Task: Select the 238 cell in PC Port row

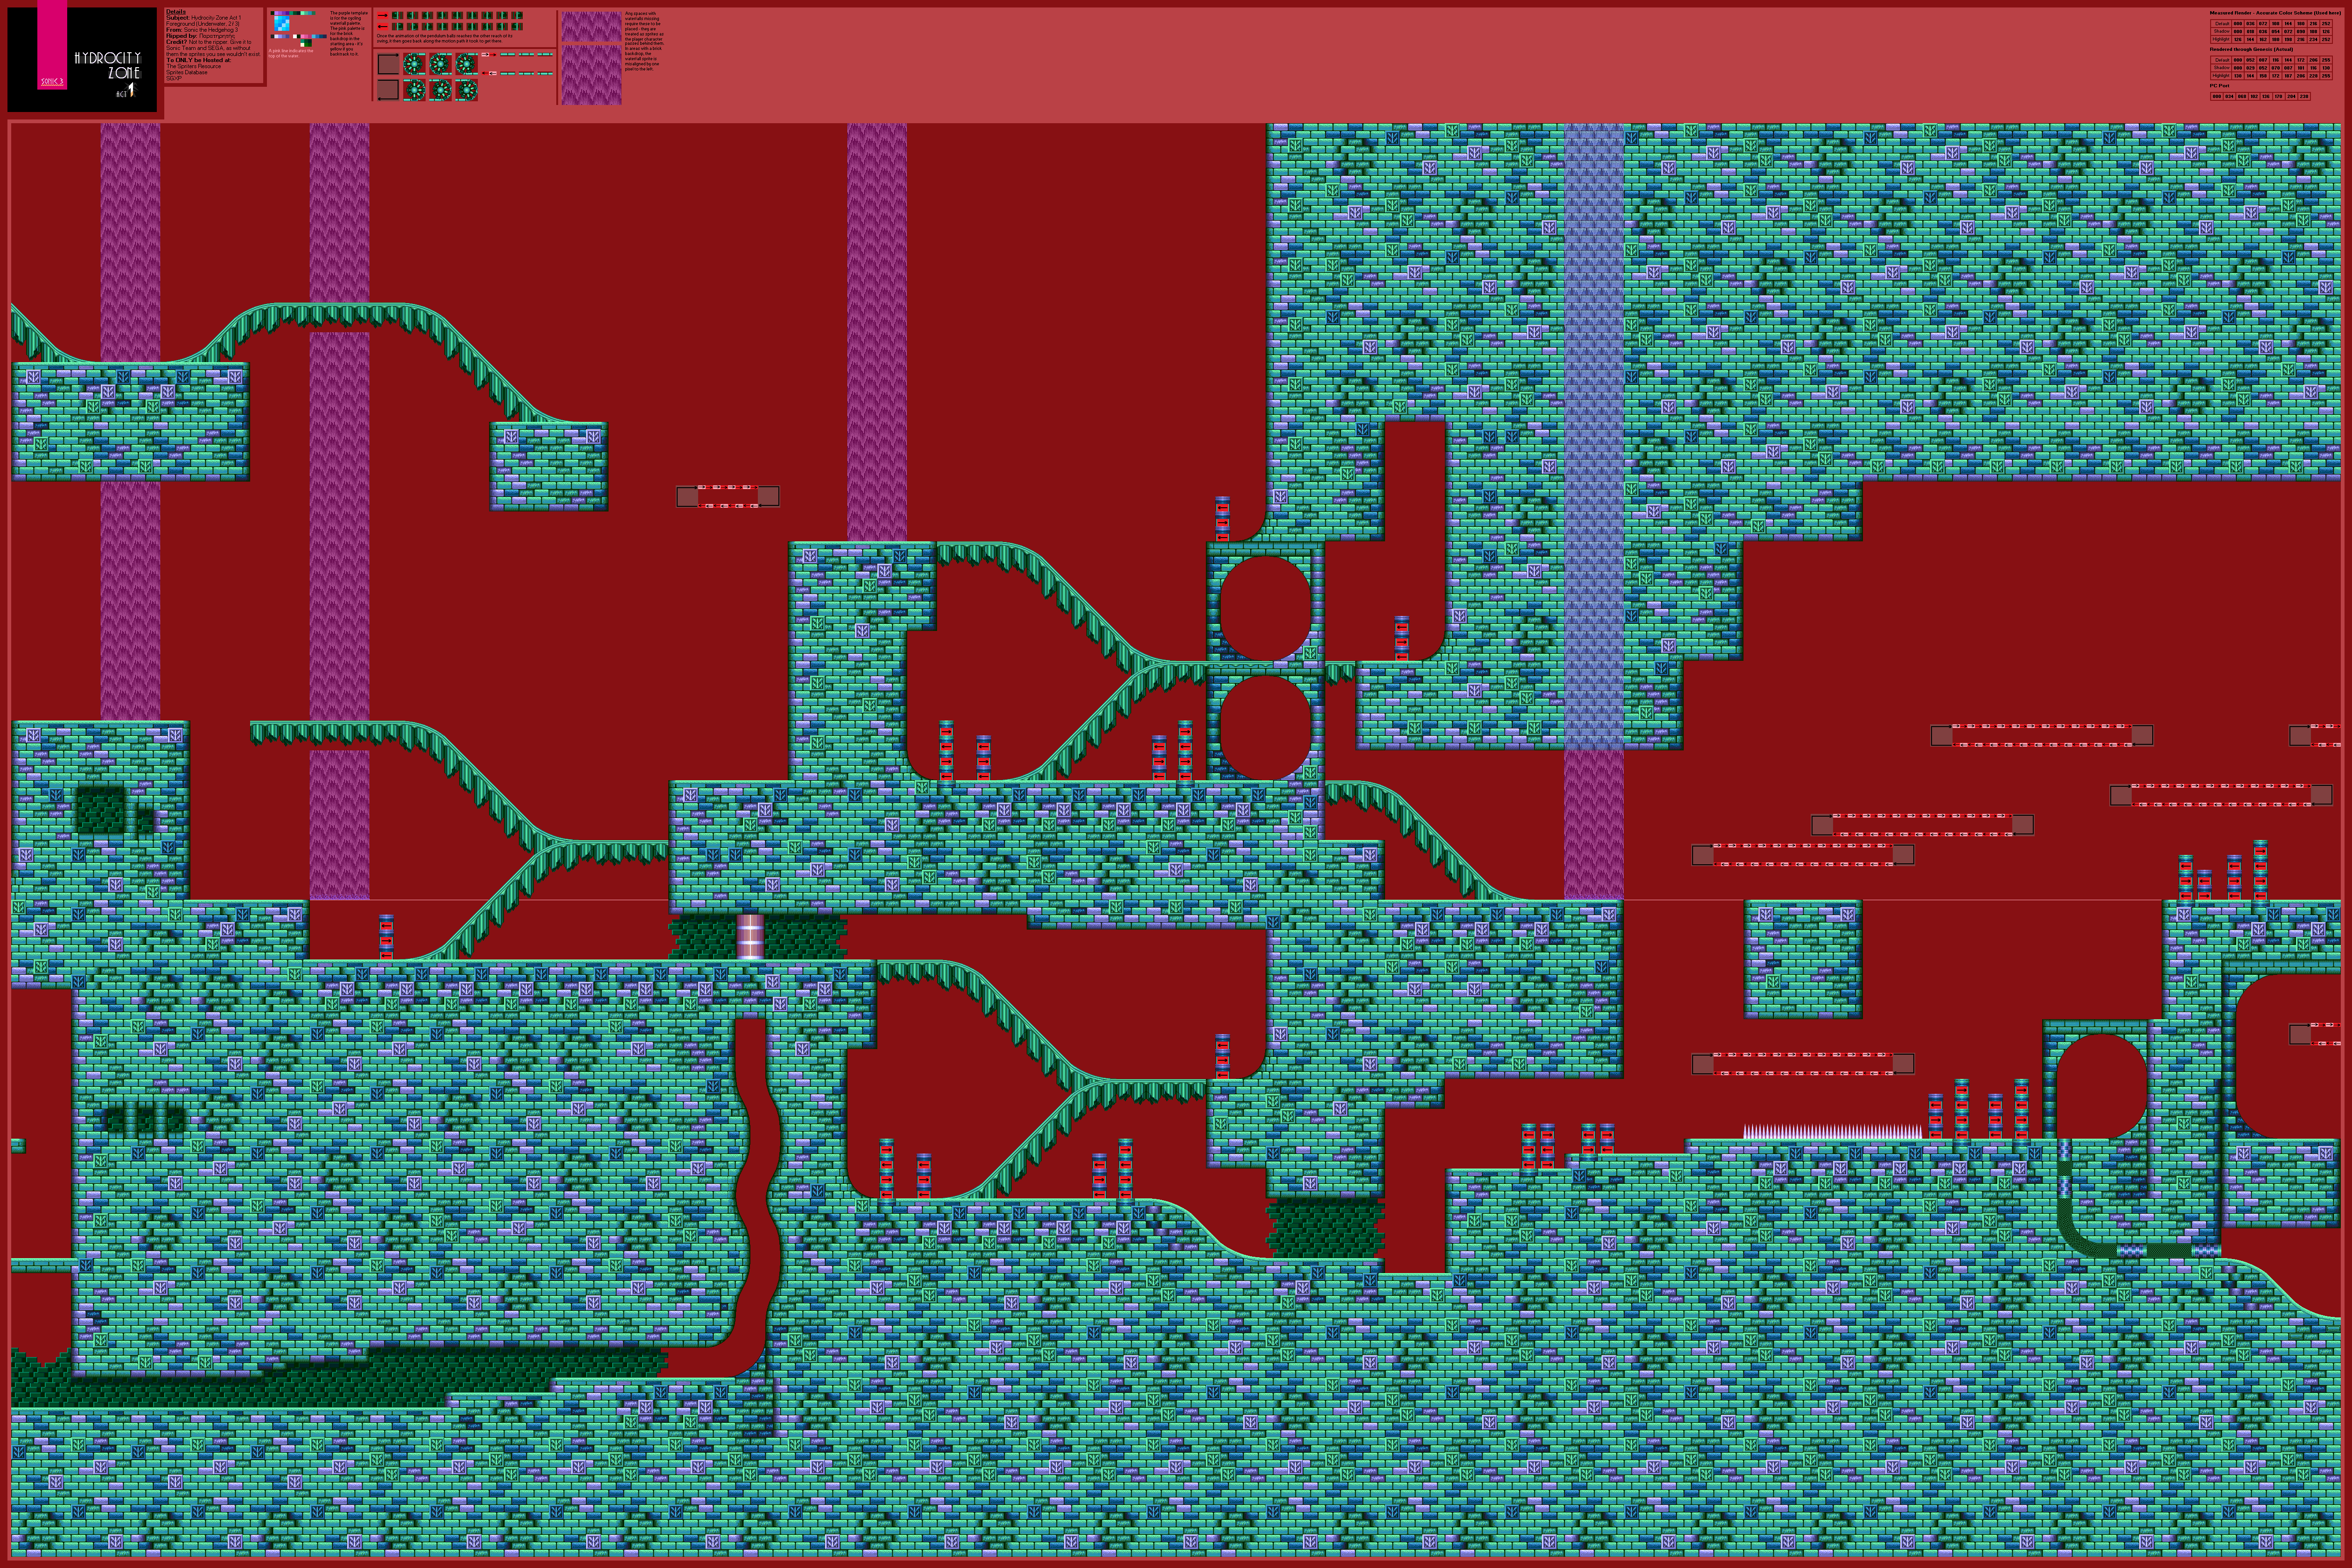Action: (2304, 97)
